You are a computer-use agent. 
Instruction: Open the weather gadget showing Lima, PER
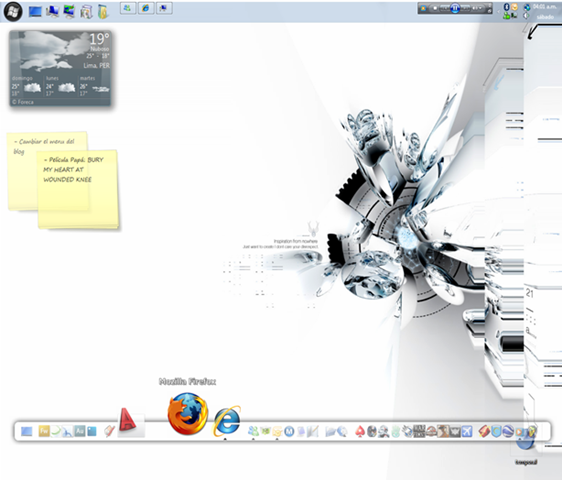coord(60,68)
